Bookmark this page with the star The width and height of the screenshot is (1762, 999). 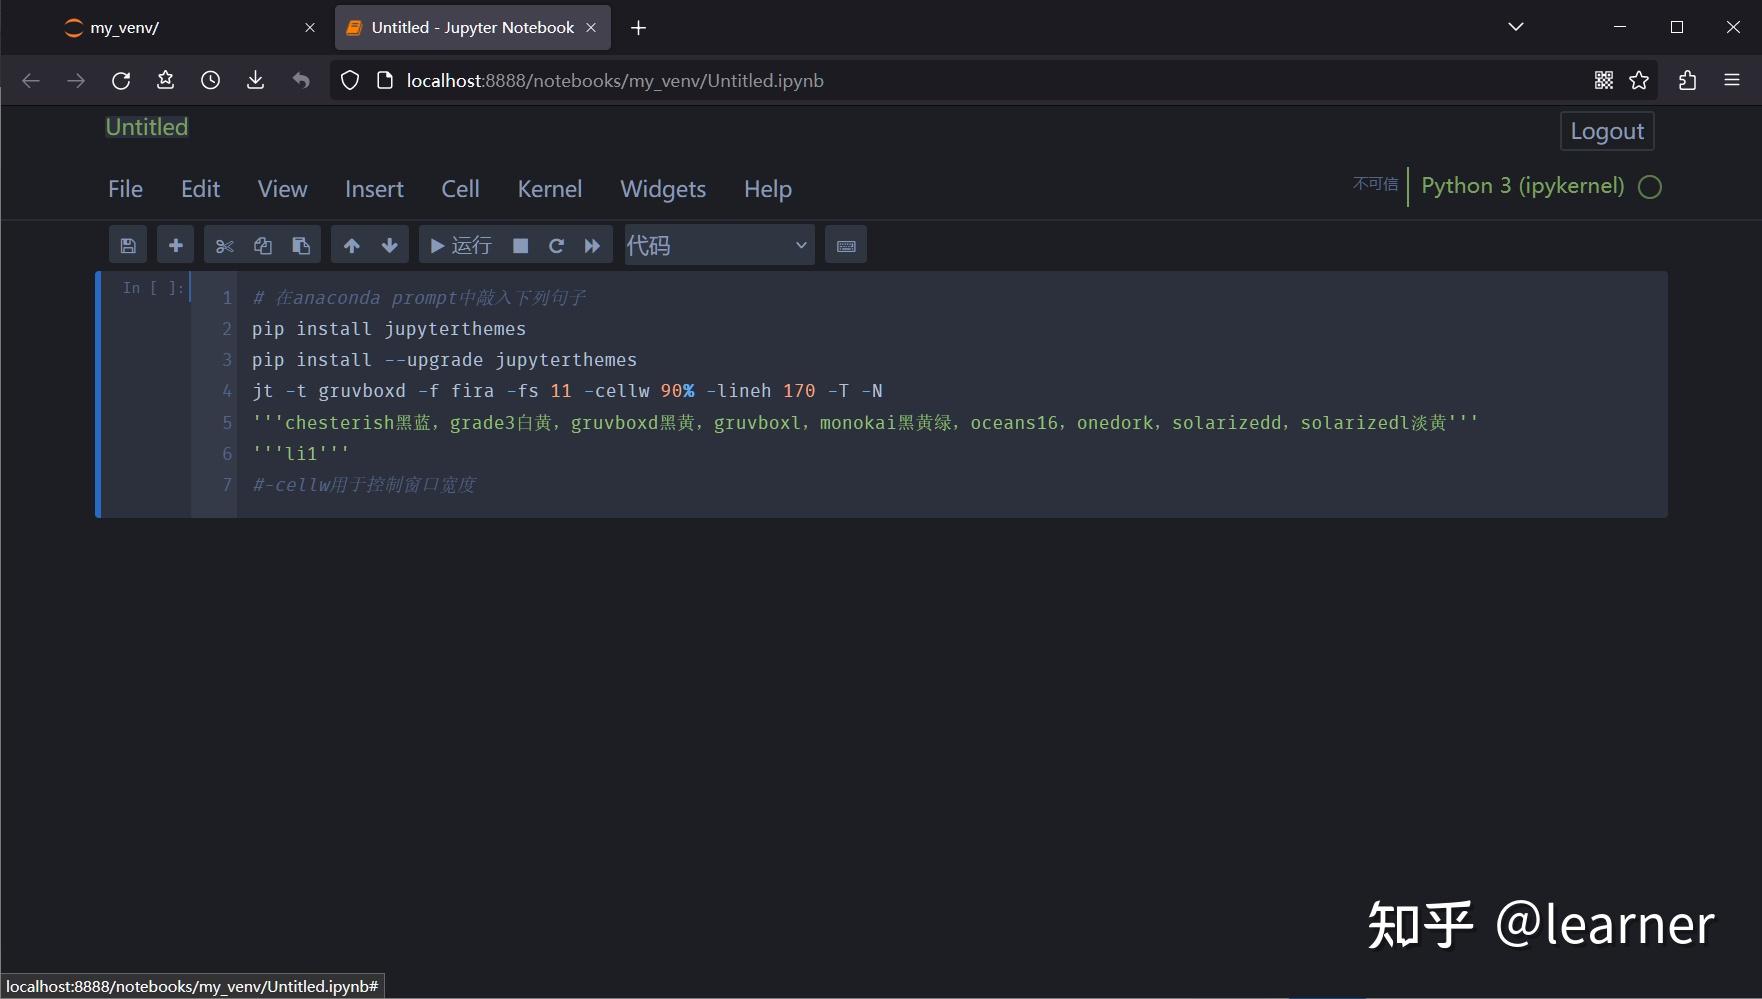click(x=1639, y=80)
